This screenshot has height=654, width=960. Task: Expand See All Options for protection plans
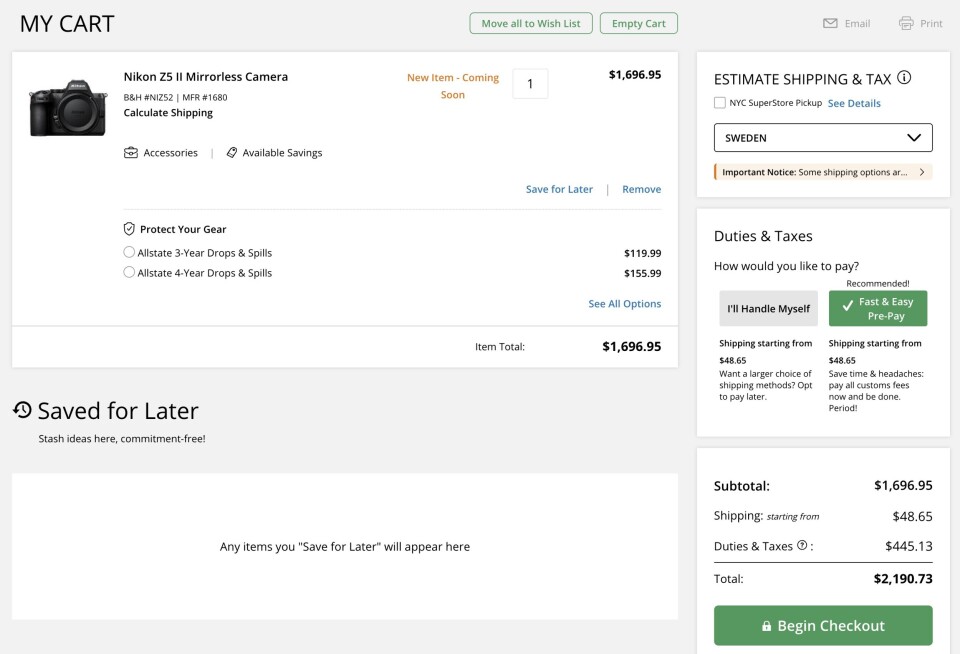tap(624, 304)
